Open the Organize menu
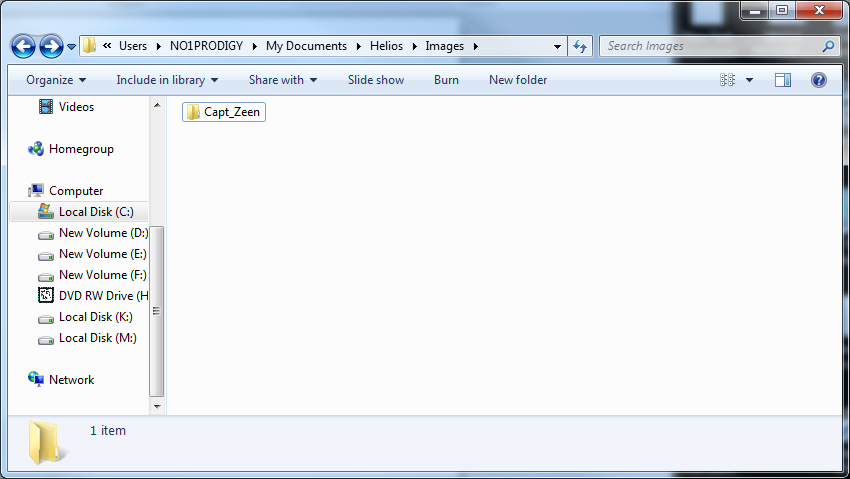The height and width of the screenshot is (479, 850). [56, 80]
